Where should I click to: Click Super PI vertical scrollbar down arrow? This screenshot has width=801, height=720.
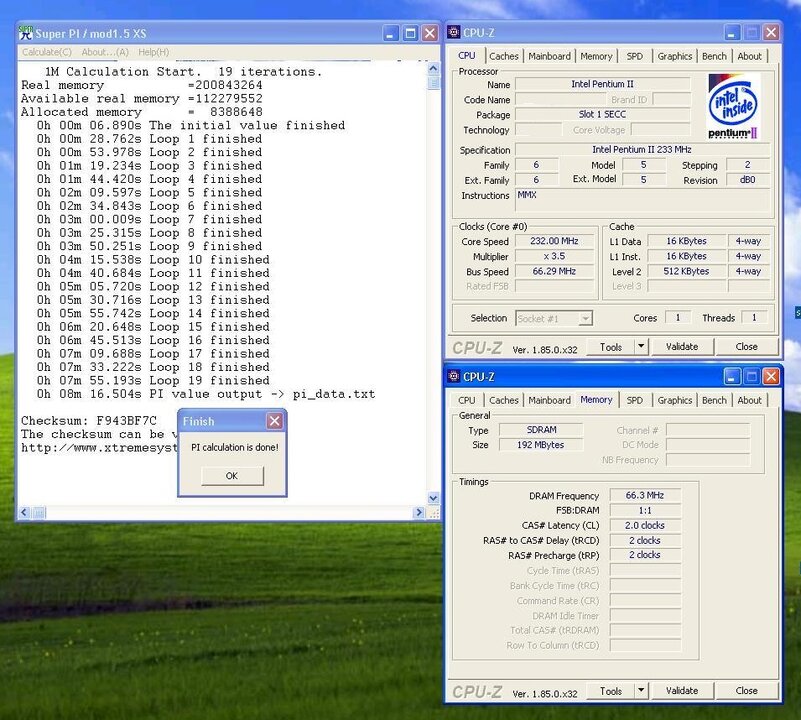[x=433, y=497]
